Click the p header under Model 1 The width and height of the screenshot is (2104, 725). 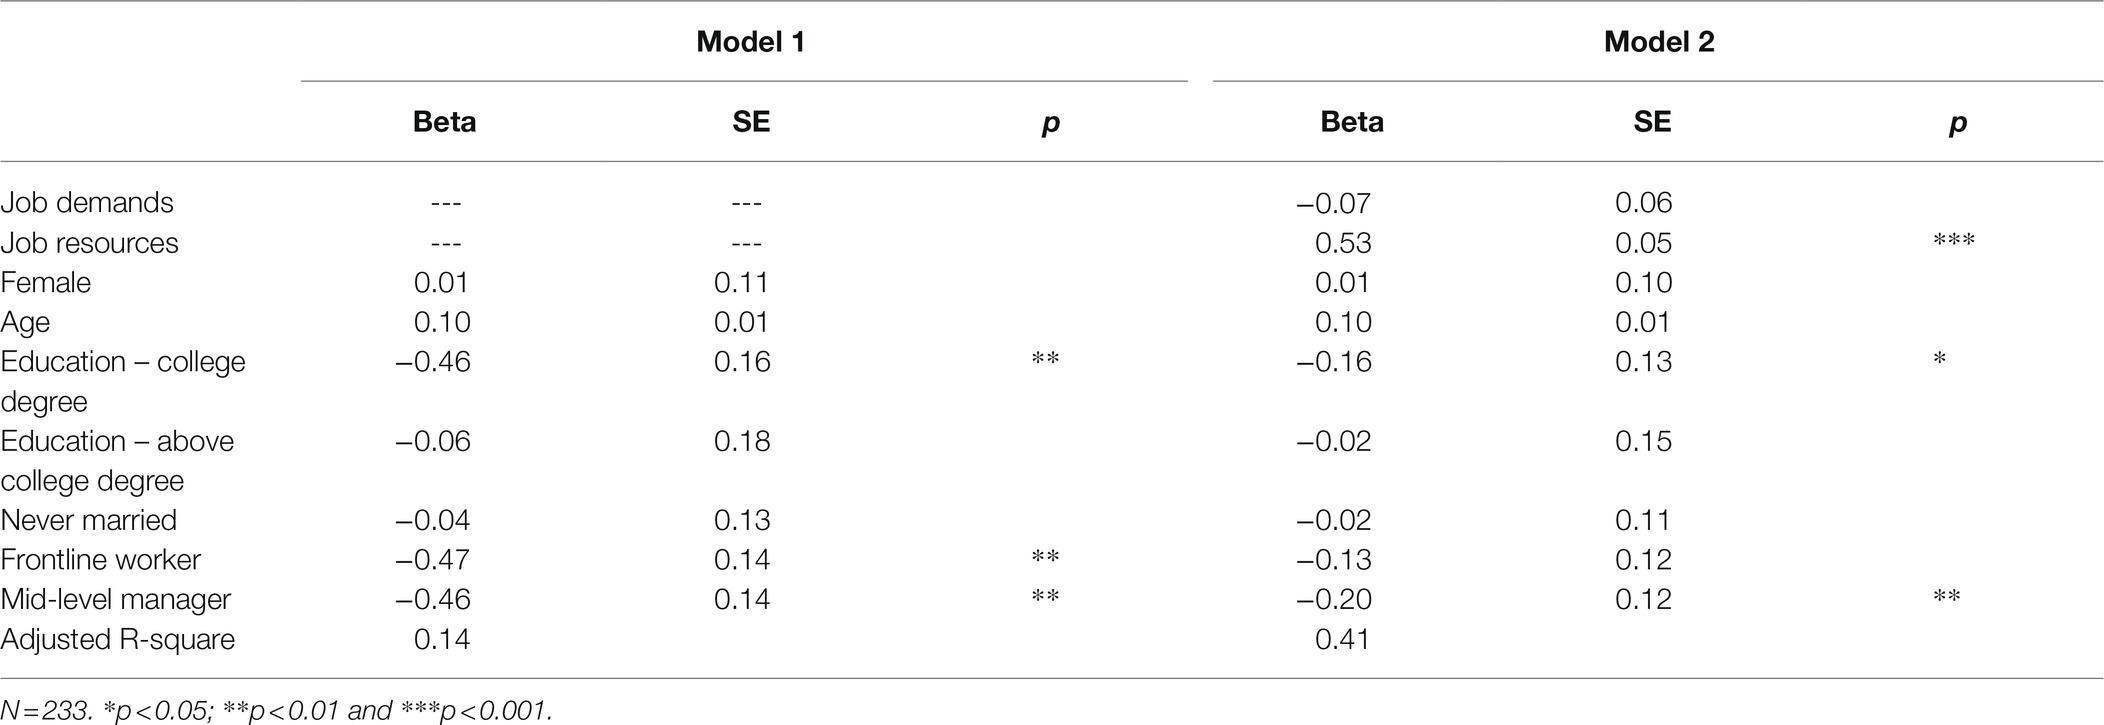pyautogui.click(x=1050, y=124)
